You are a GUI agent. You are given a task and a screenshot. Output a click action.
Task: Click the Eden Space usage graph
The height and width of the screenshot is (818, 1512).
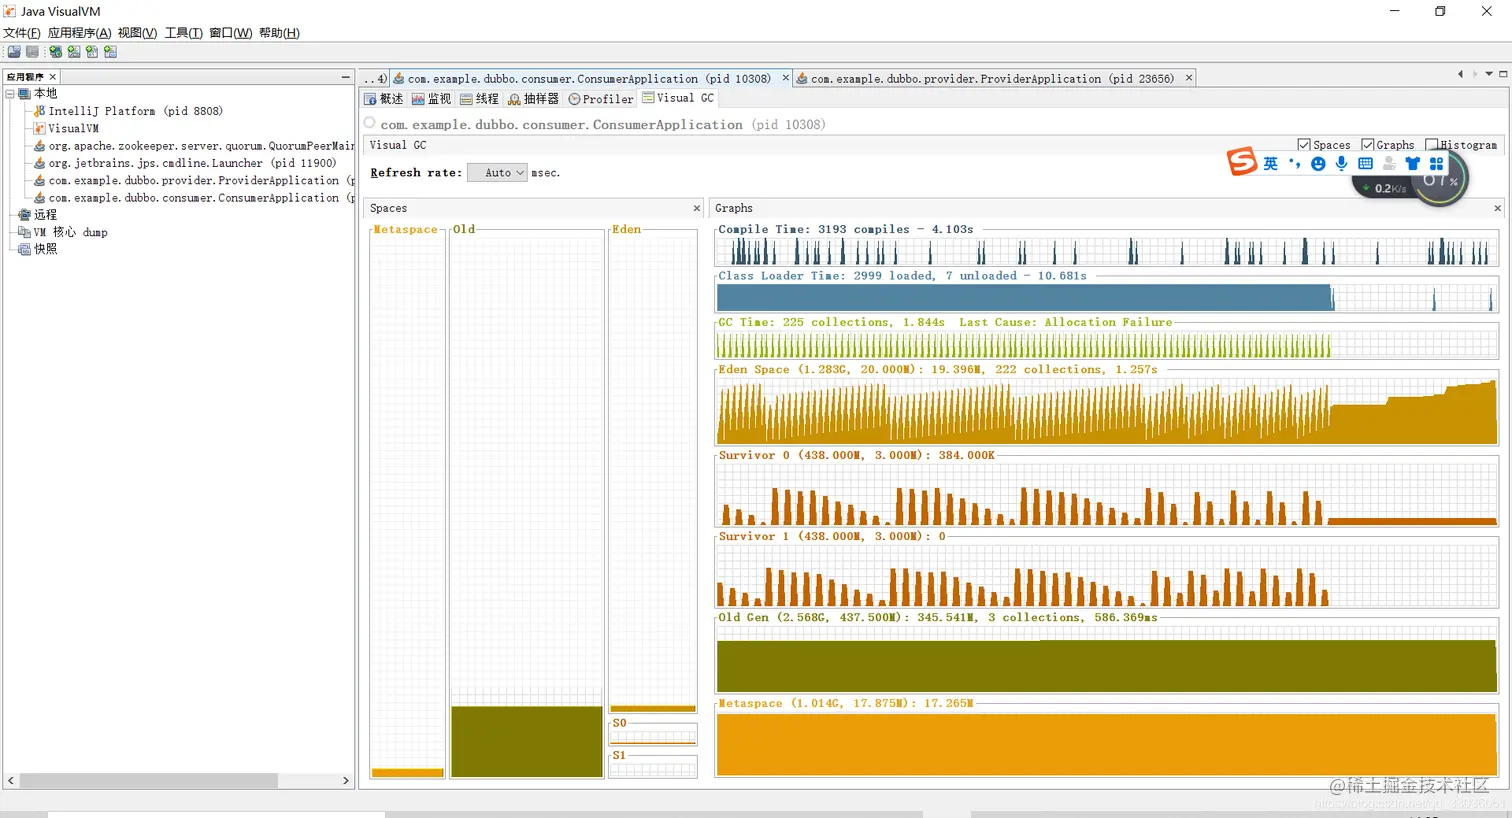(x=1107, y=411)
